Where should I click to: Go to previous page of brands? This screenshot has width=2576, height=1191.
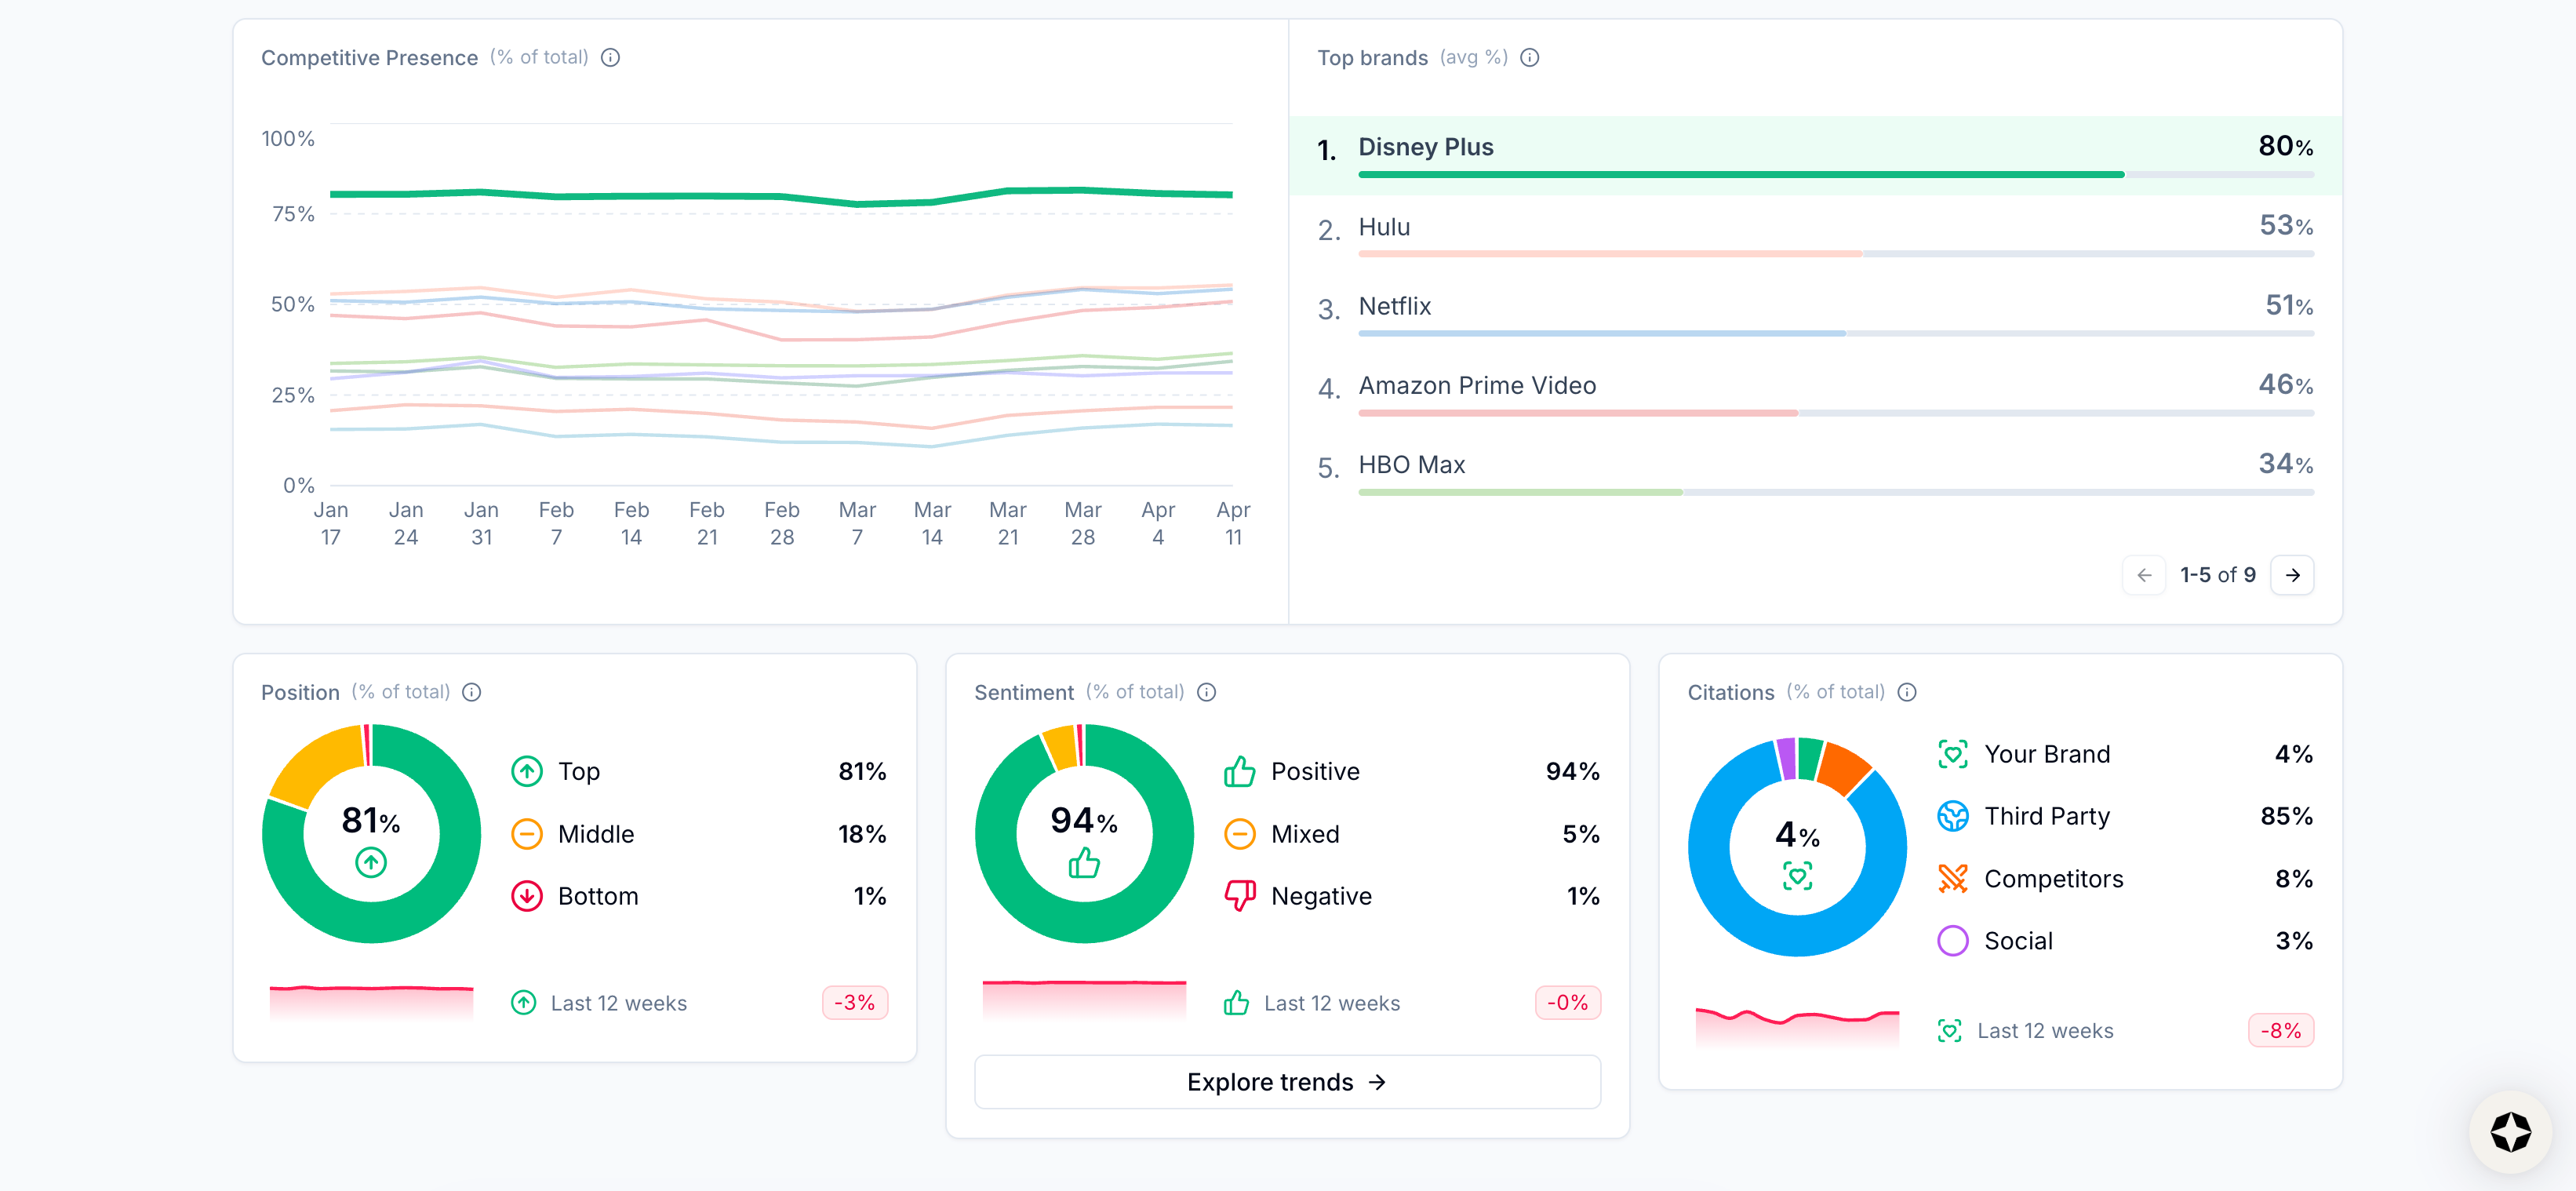(2144, 575)
